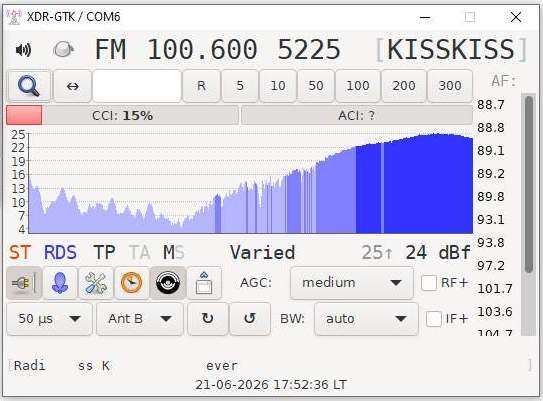Open the Ant B antenna dropdown
This screenshot has width=543, height=401.
click(x=140, y=319)
